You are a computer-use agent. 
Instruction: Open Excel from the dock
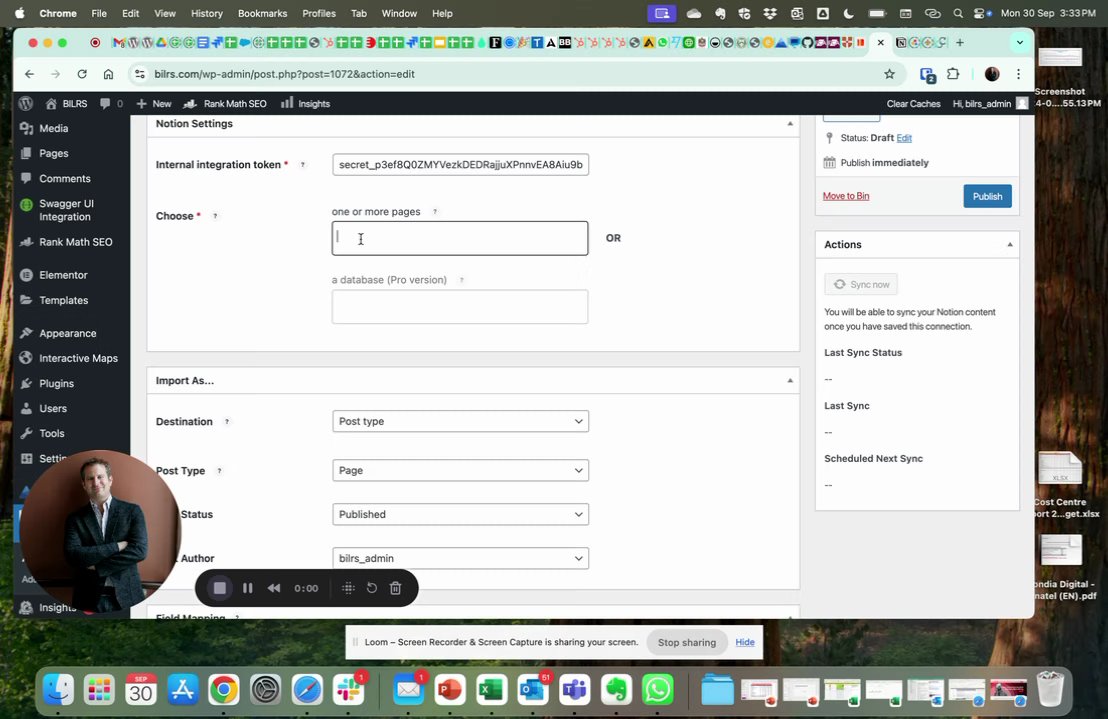[491, 690]
